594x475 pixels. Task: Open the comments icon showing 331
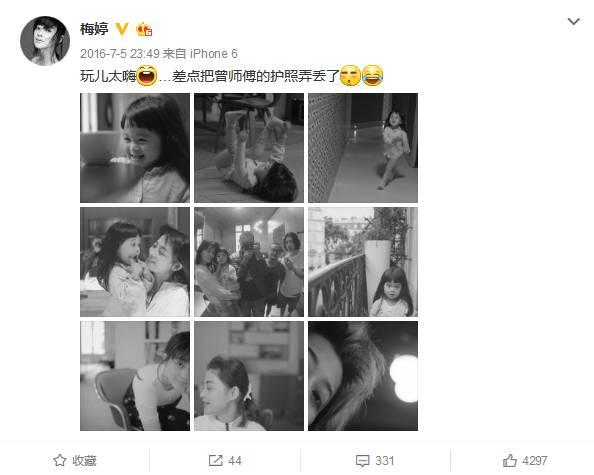point(362,461)
